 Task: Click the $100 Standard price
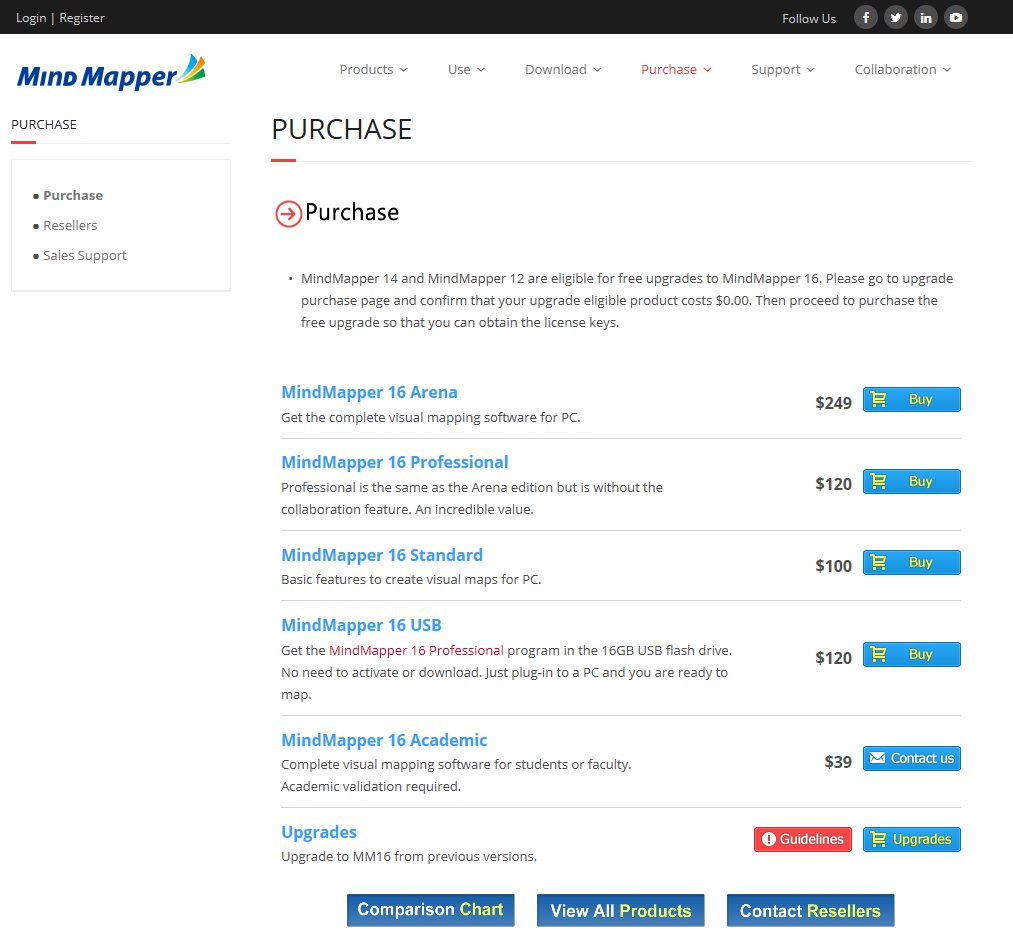coord(833,566)
